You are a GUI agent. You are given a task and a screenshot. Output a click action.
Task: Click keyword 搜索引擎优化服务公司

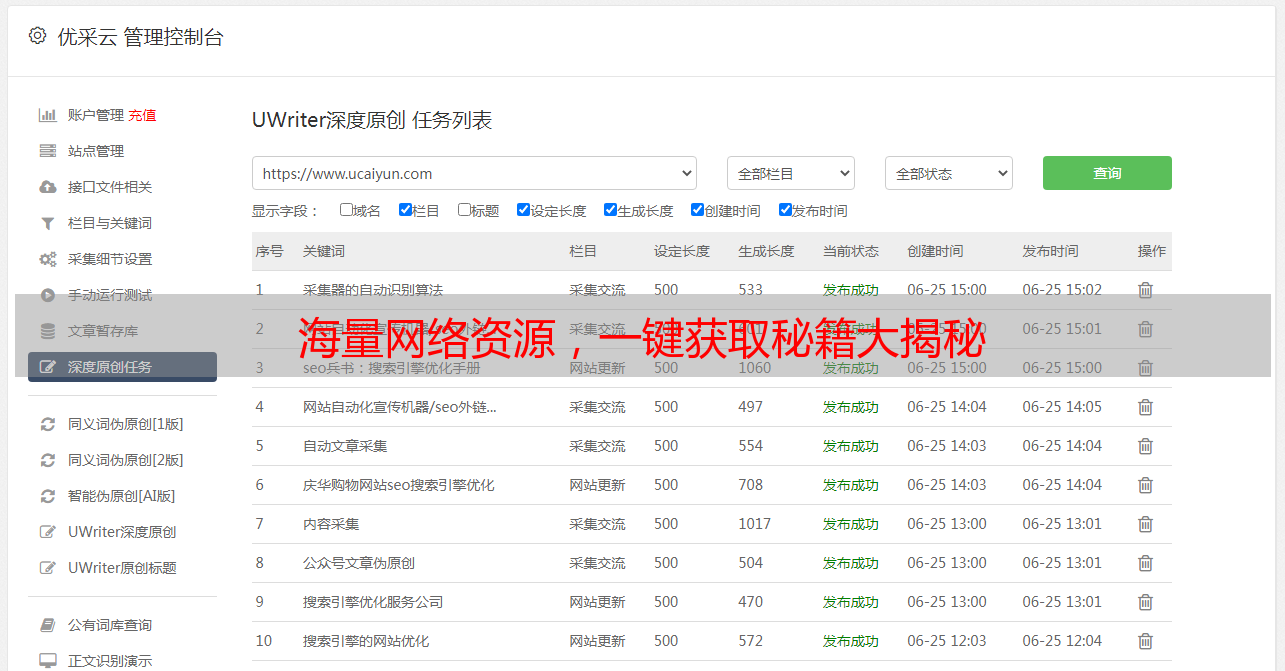click(x=373, y=602)
